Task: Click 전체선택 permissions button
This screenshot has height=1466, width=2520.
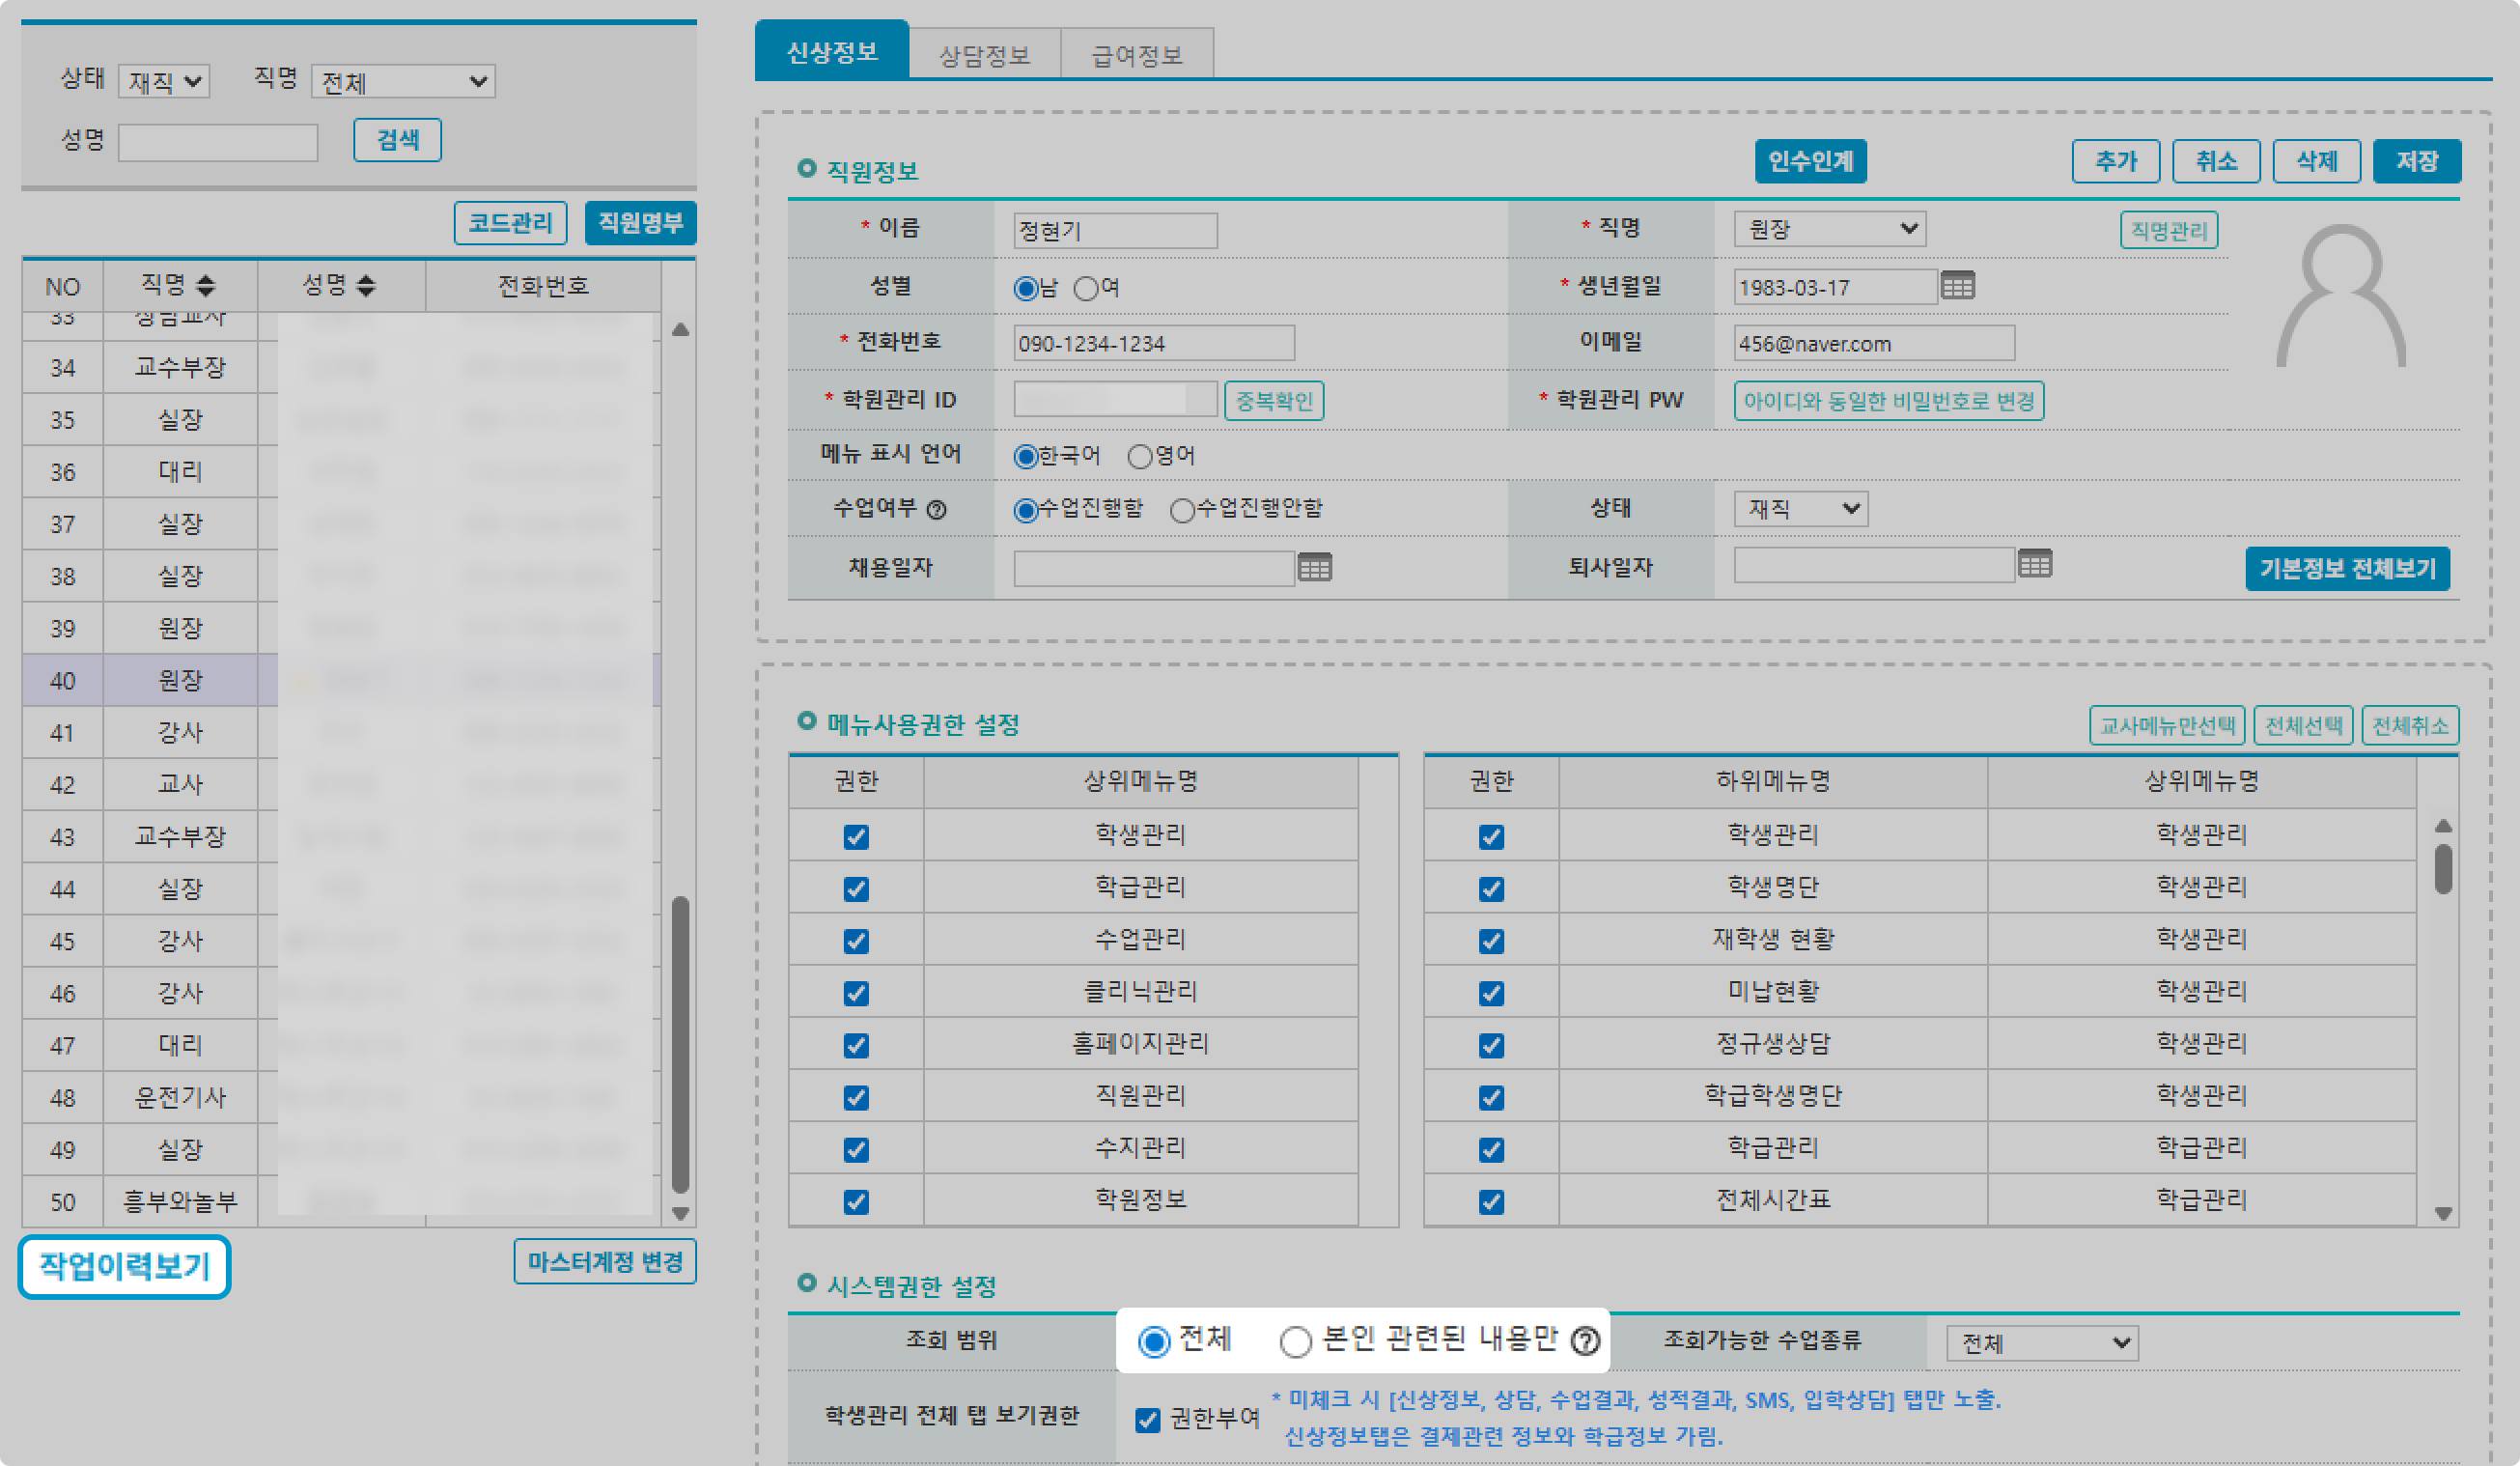Action: click(2303, 725)
